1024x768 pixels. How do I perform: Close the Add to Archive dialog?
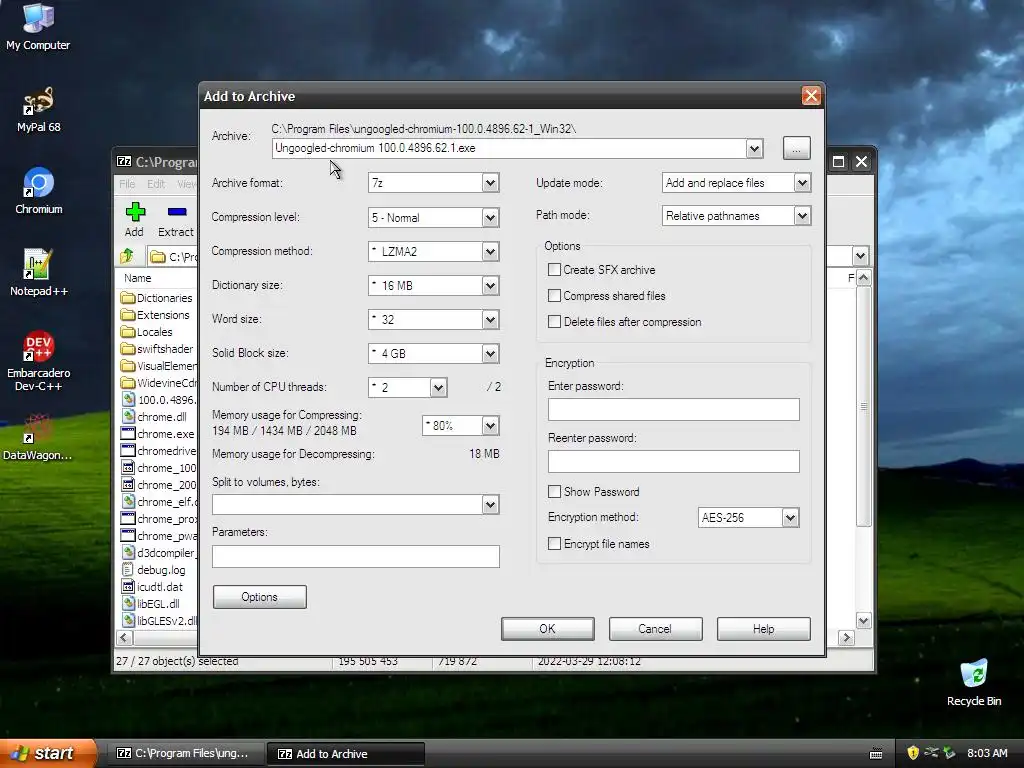[x=811, y=96]
